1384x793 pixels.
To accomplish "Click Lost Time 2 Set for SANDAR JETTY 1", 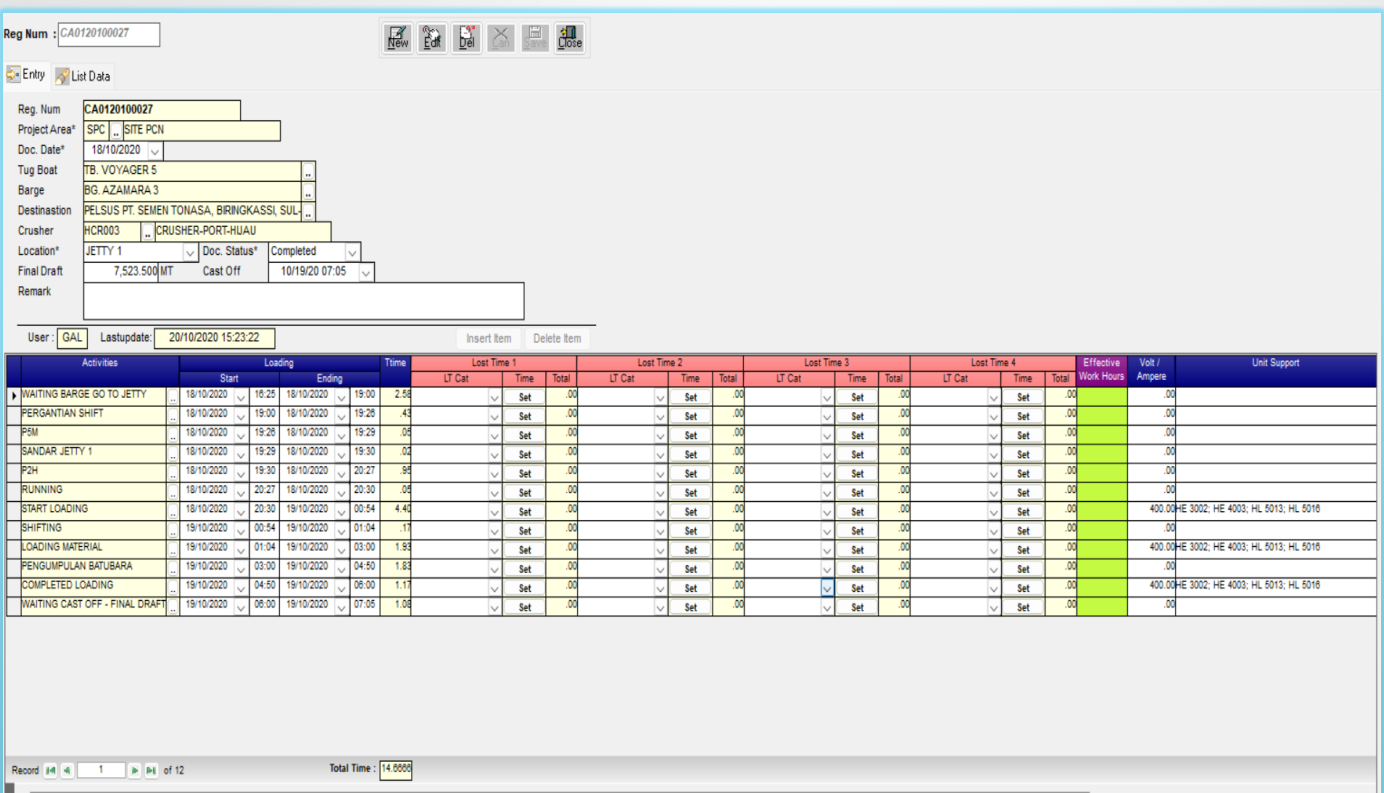I will point(690,454).
